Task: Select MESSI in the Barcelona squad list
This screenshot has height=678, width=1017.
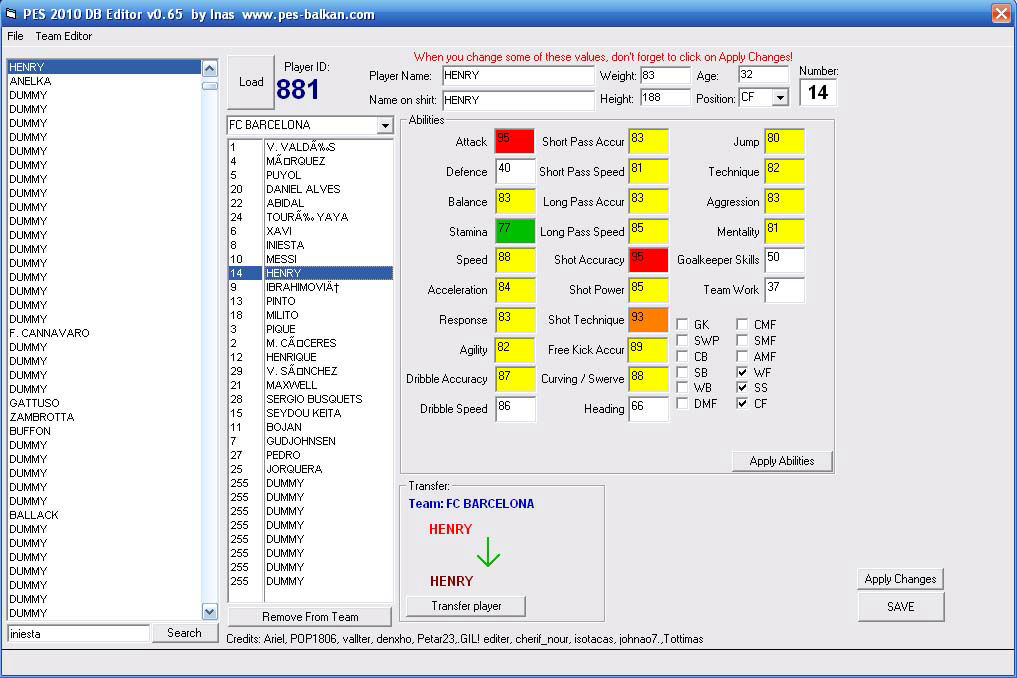Action: 311,259
